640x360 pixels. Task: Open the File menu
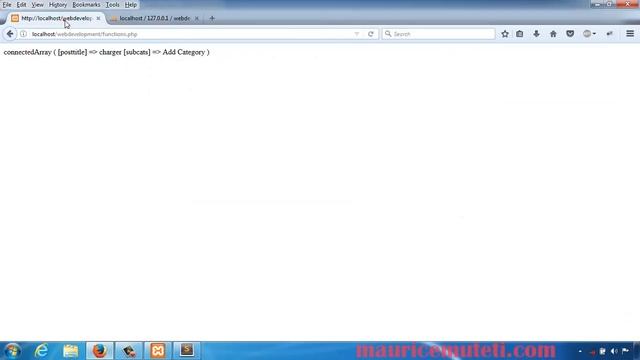click(x=7, y=5)
